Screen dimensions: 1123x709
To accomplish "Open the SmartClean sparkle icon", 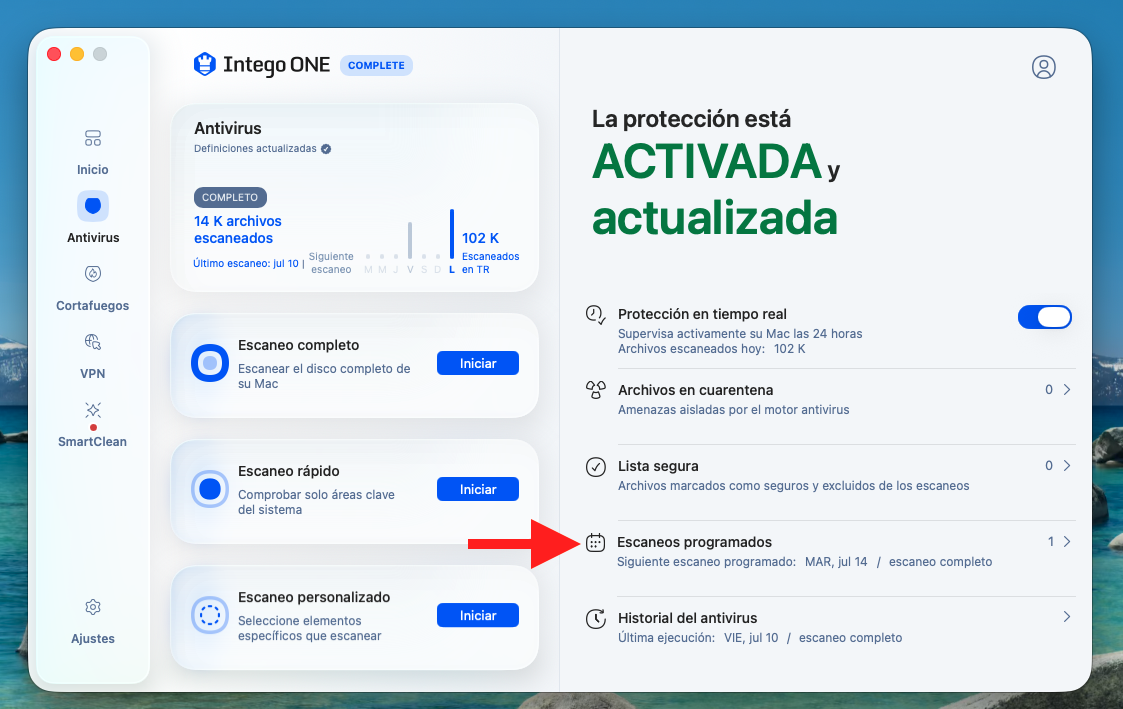I will [x=93, y=410].
